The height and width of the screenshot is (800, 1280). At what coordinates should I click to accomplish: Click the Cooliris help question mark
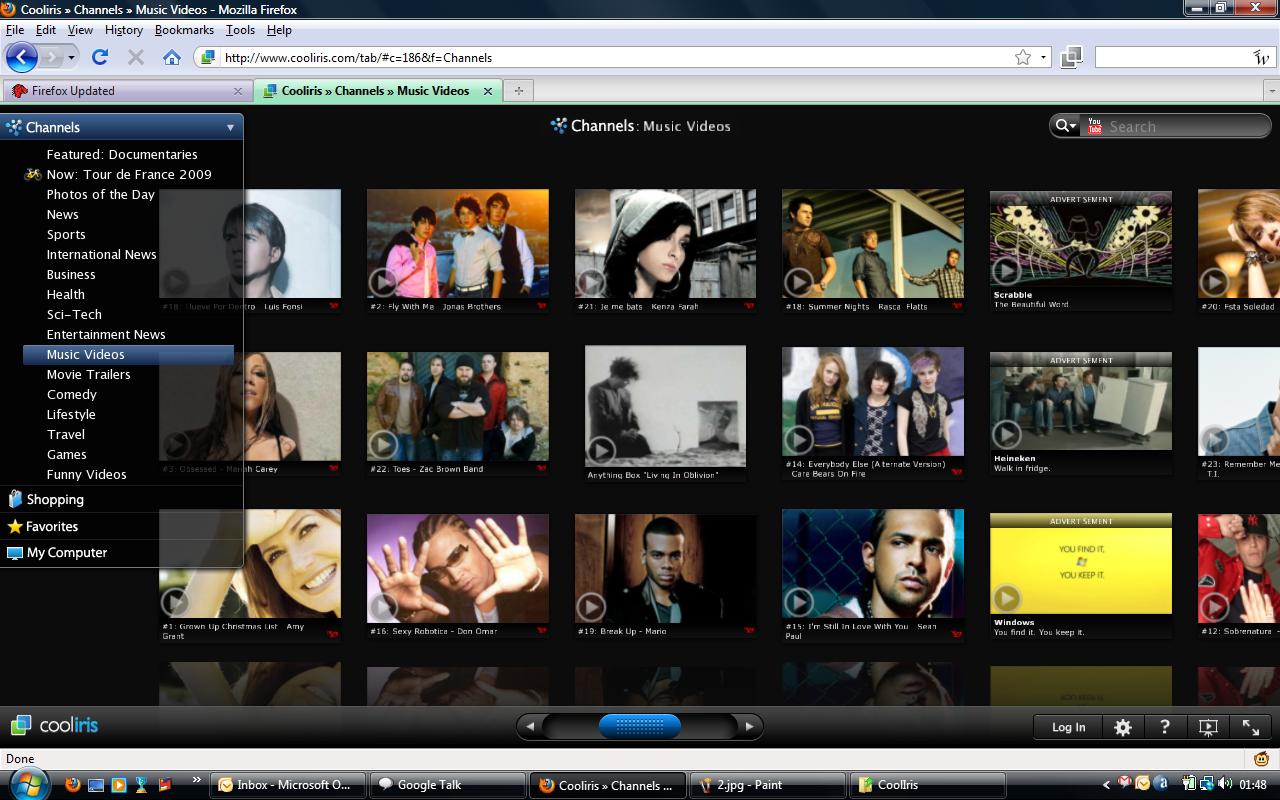tap(1165, 727)
